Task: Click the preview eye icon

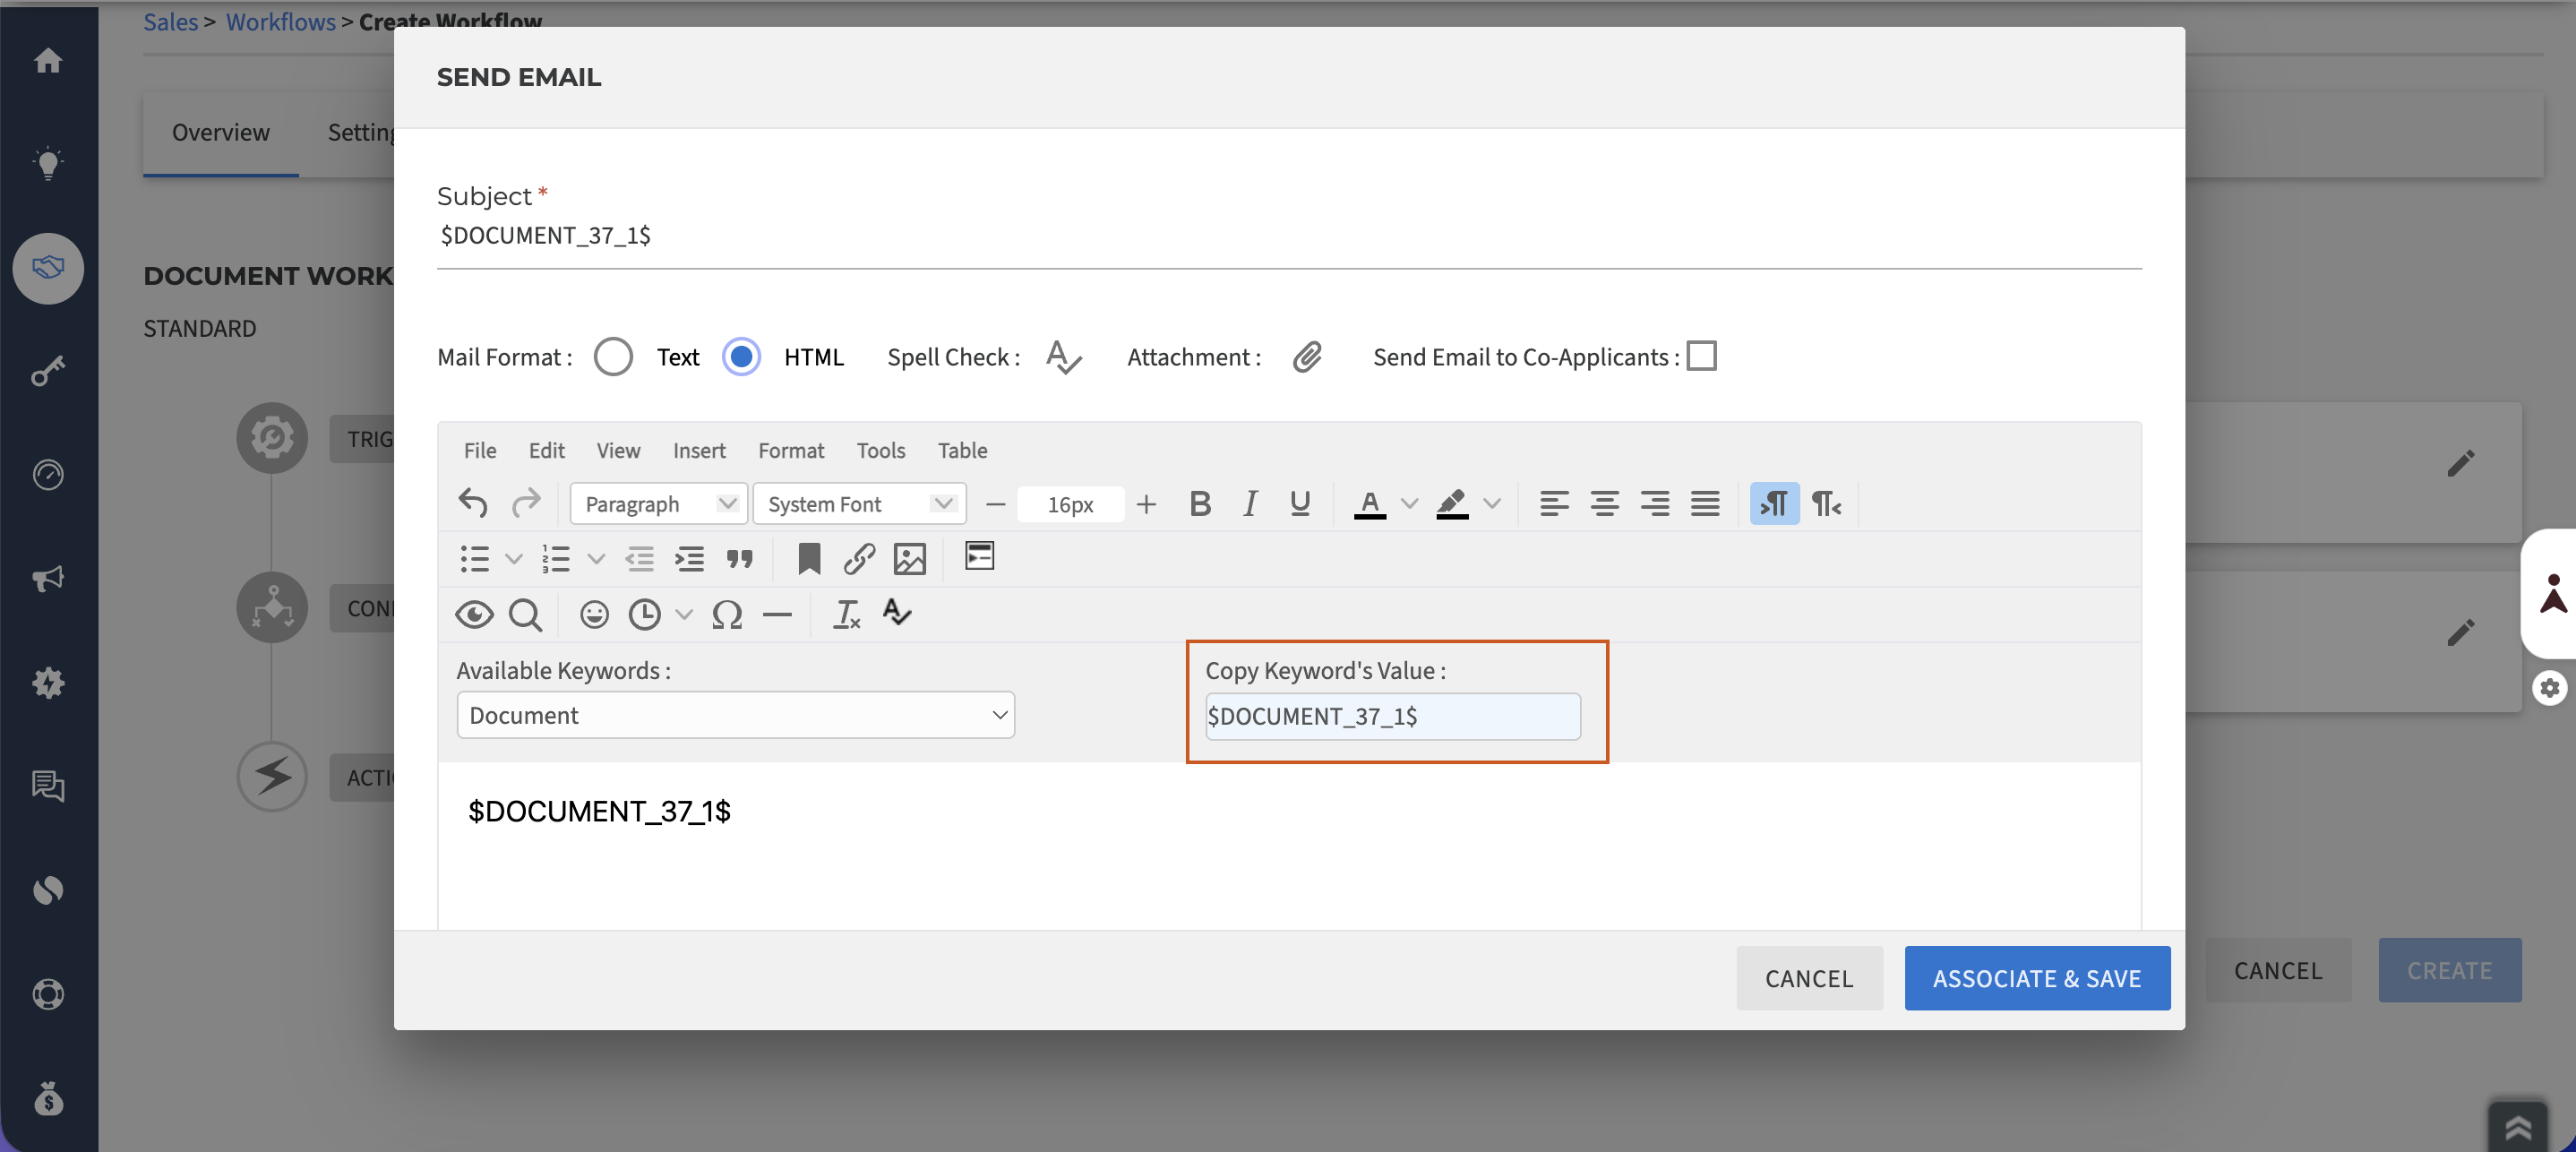Action: click(474, 614)
